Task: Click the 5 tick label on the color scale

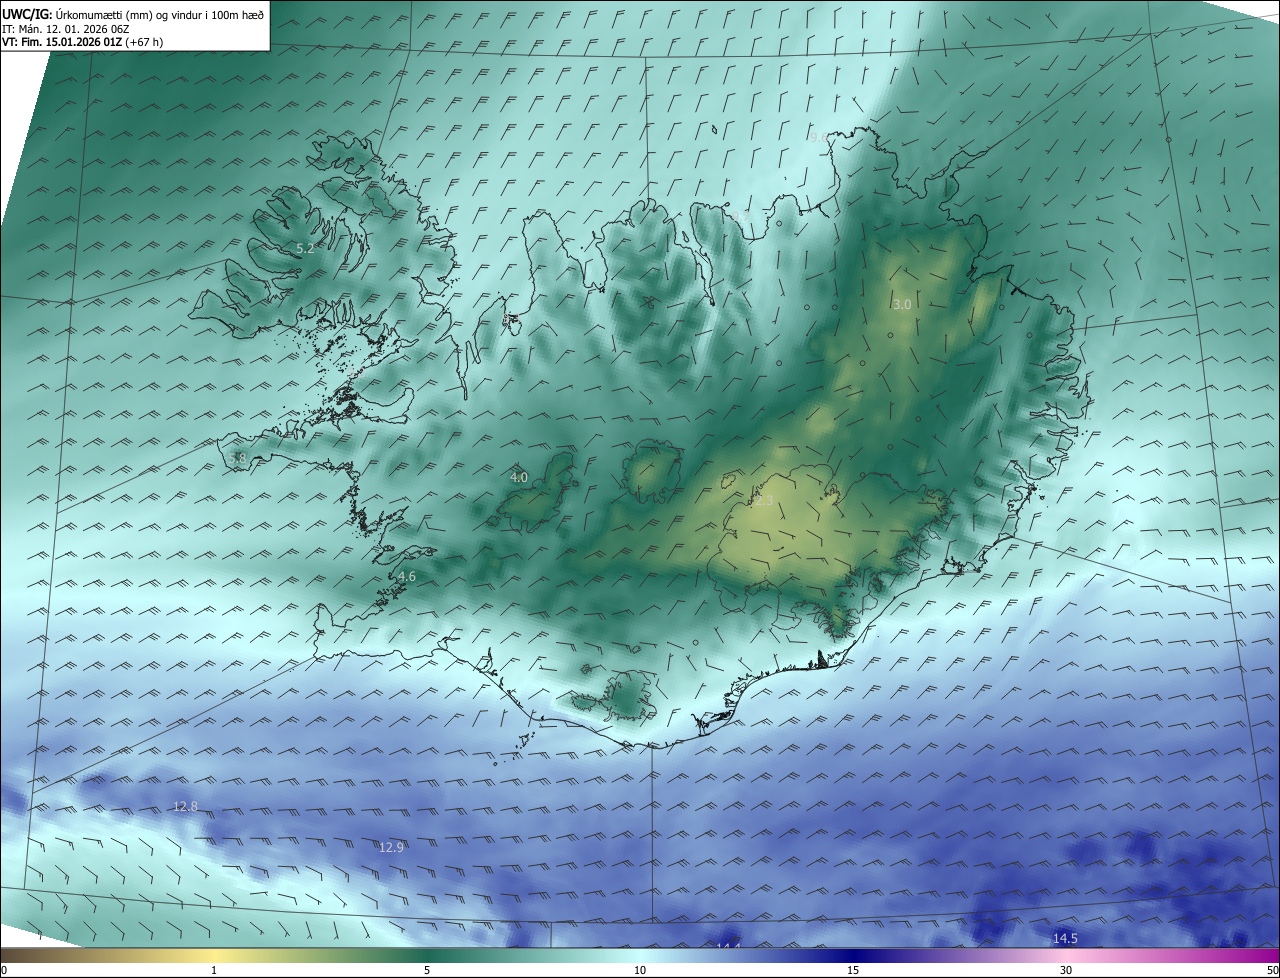Action: [x=427, y=970]
